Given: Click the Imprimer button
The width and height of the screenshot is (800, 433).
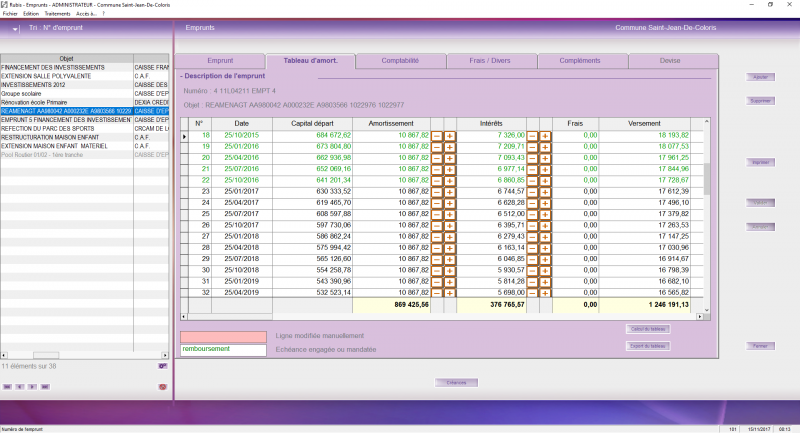Looking at the screenshot, I should point(760,162).
